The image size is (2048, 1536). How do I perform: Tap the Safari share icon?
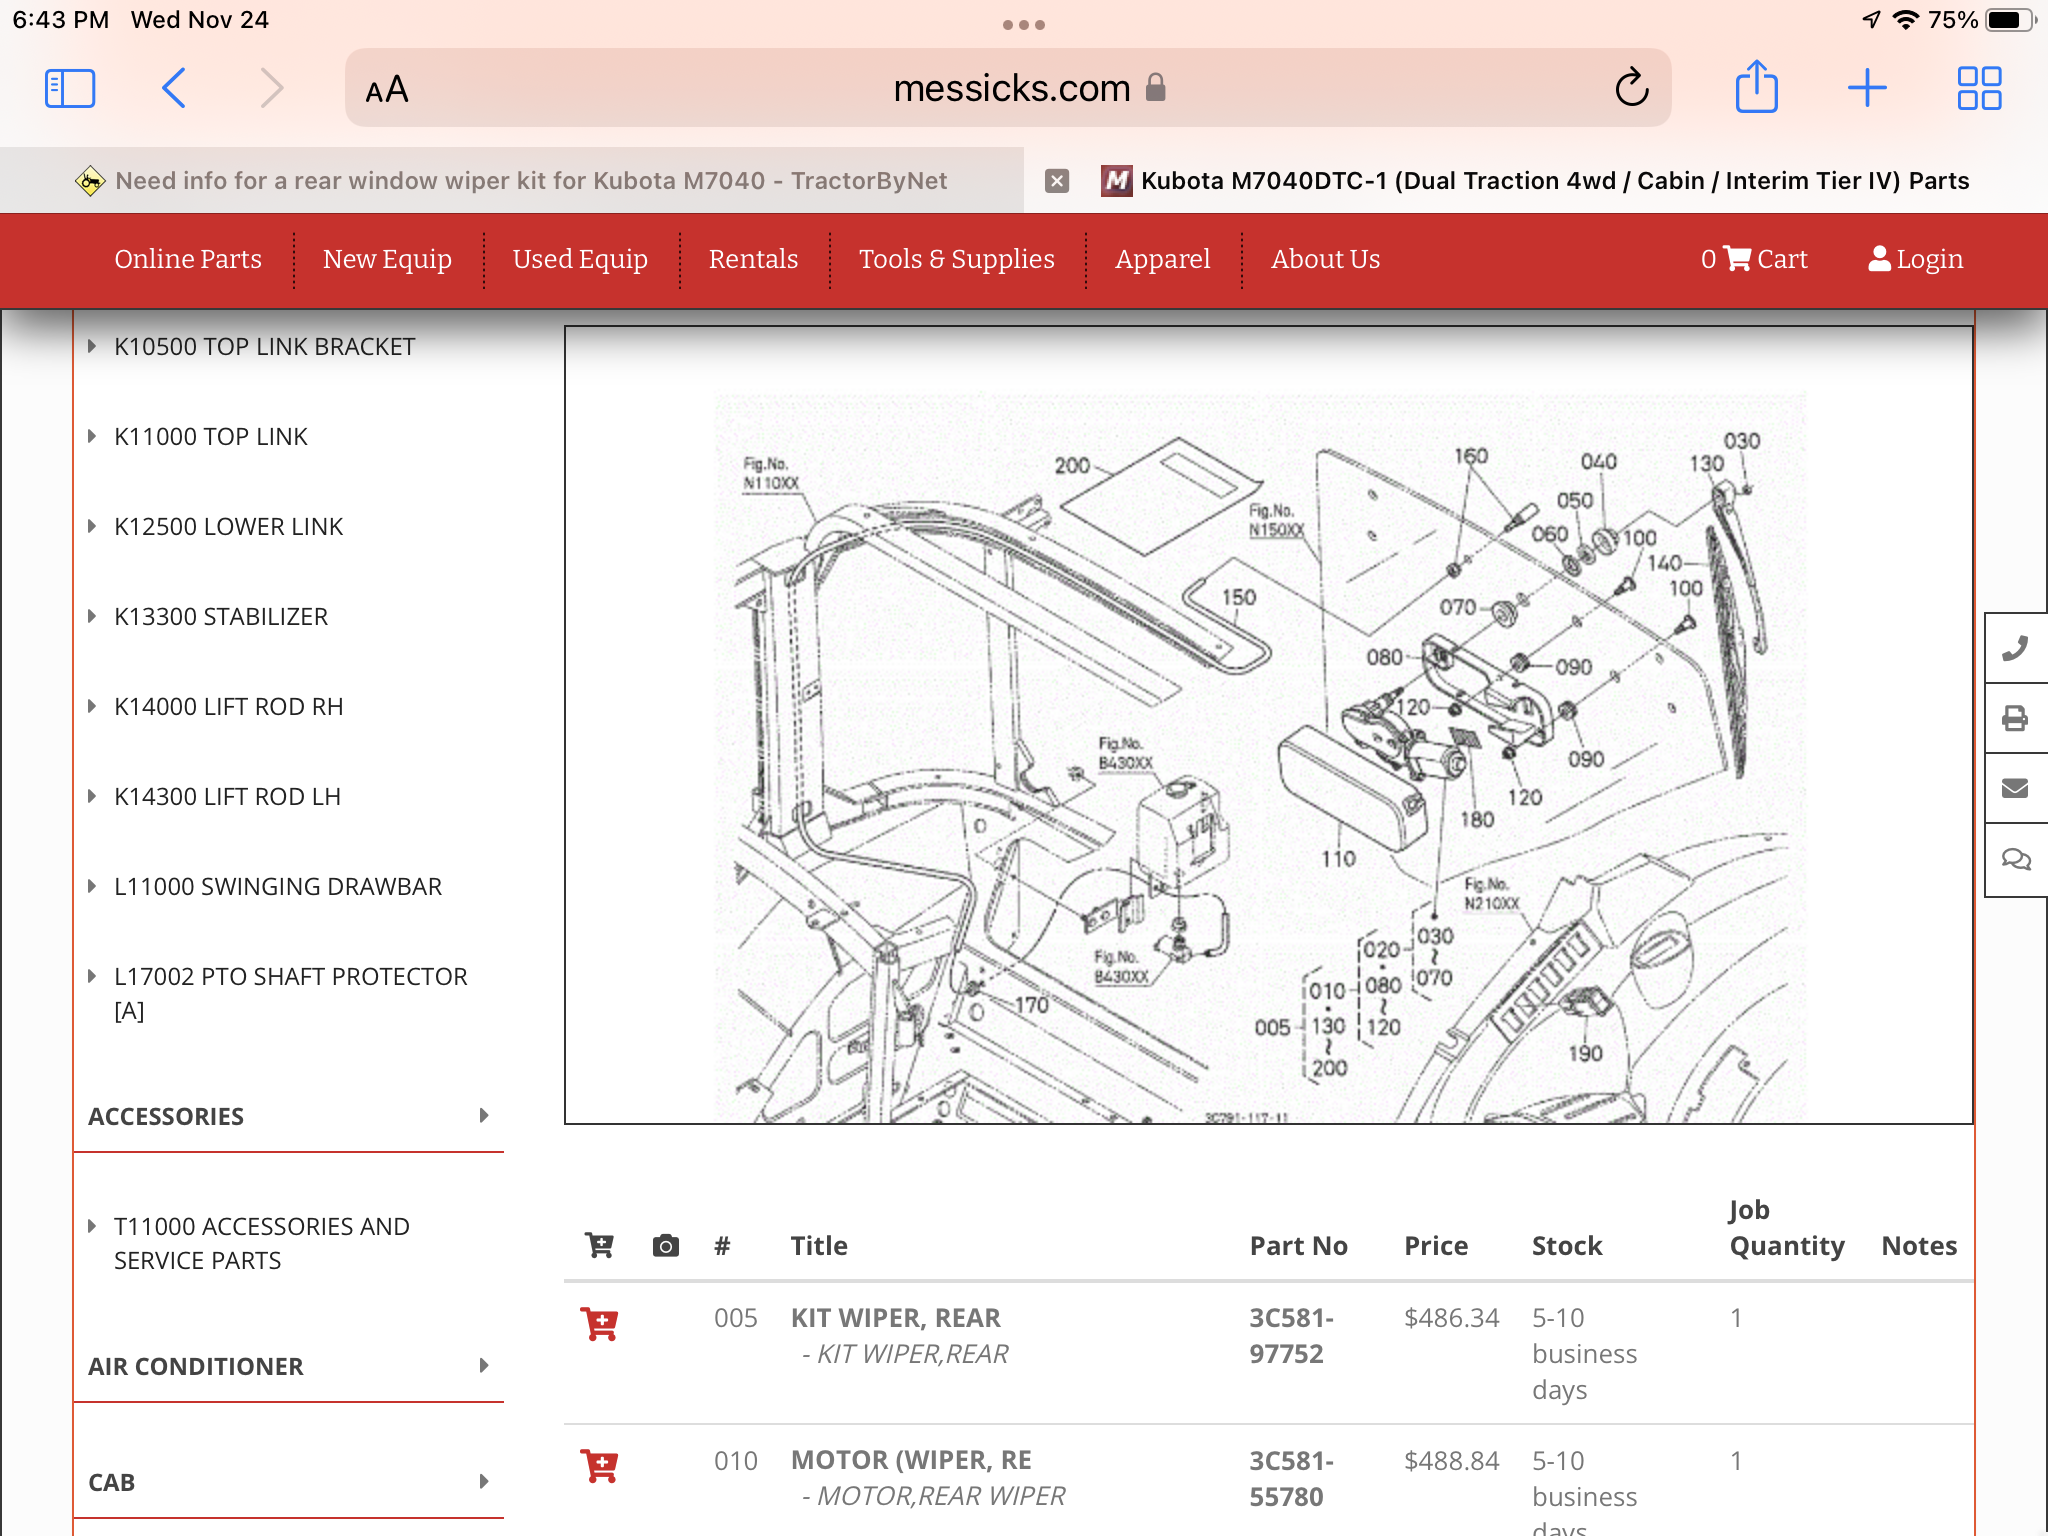click(x=1756, y=88)
